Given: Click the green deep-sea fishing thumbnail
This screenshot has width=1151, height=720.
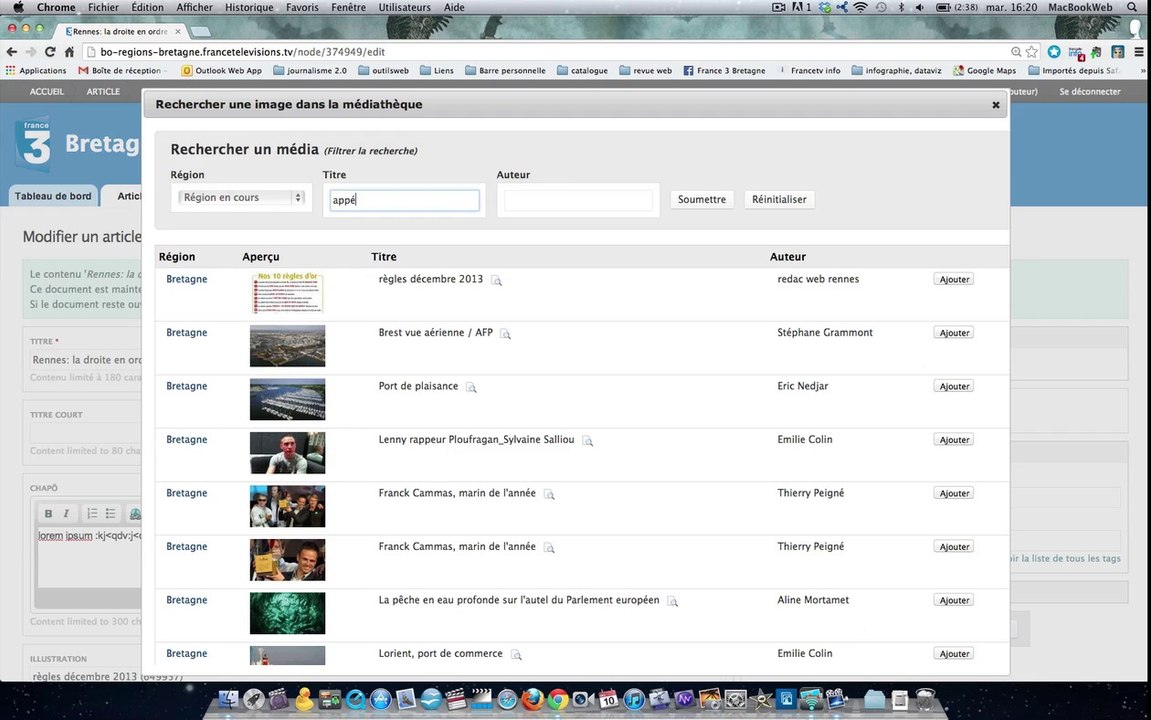Looking at the screenshot, I should point(287,614).
